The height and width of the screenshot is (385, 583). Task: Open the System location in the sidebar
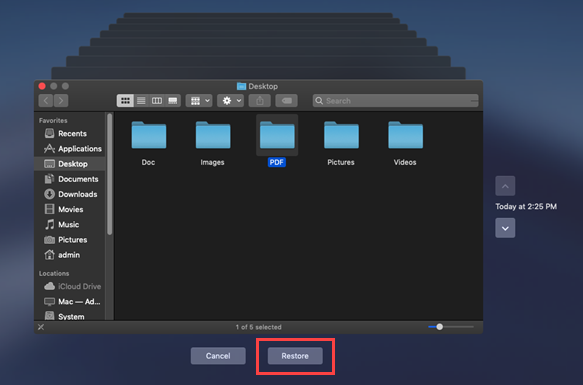coord(70,317)
